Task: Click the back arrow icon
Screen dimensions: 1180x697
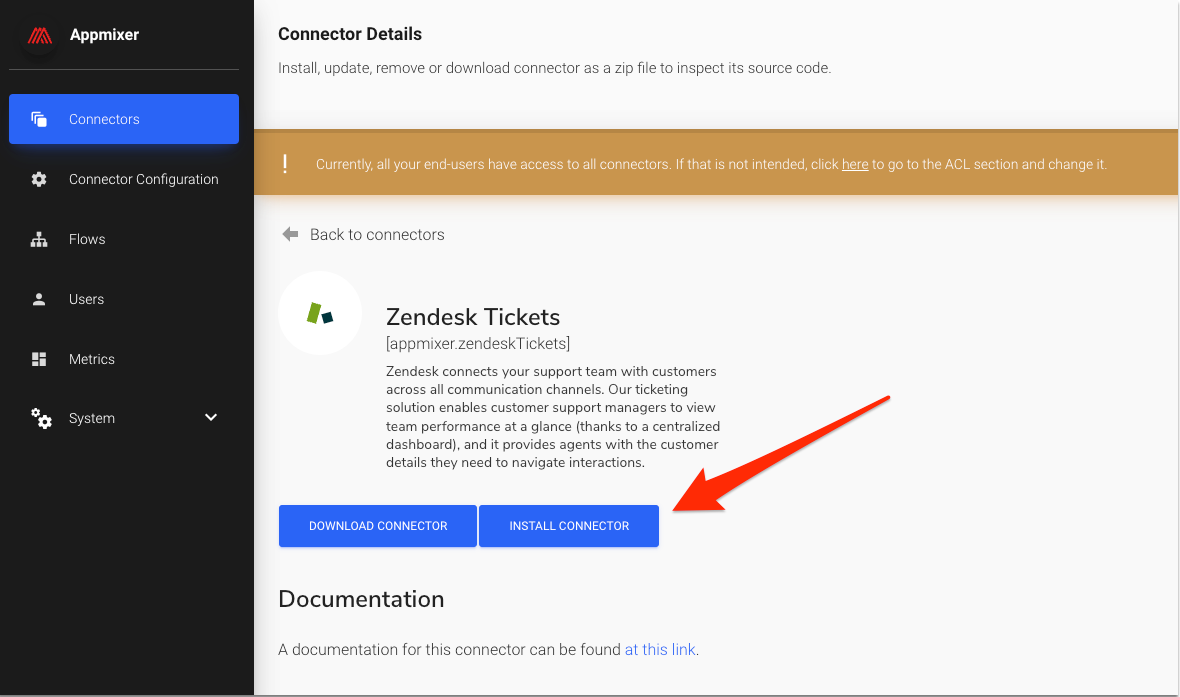Action: (290, 234)
